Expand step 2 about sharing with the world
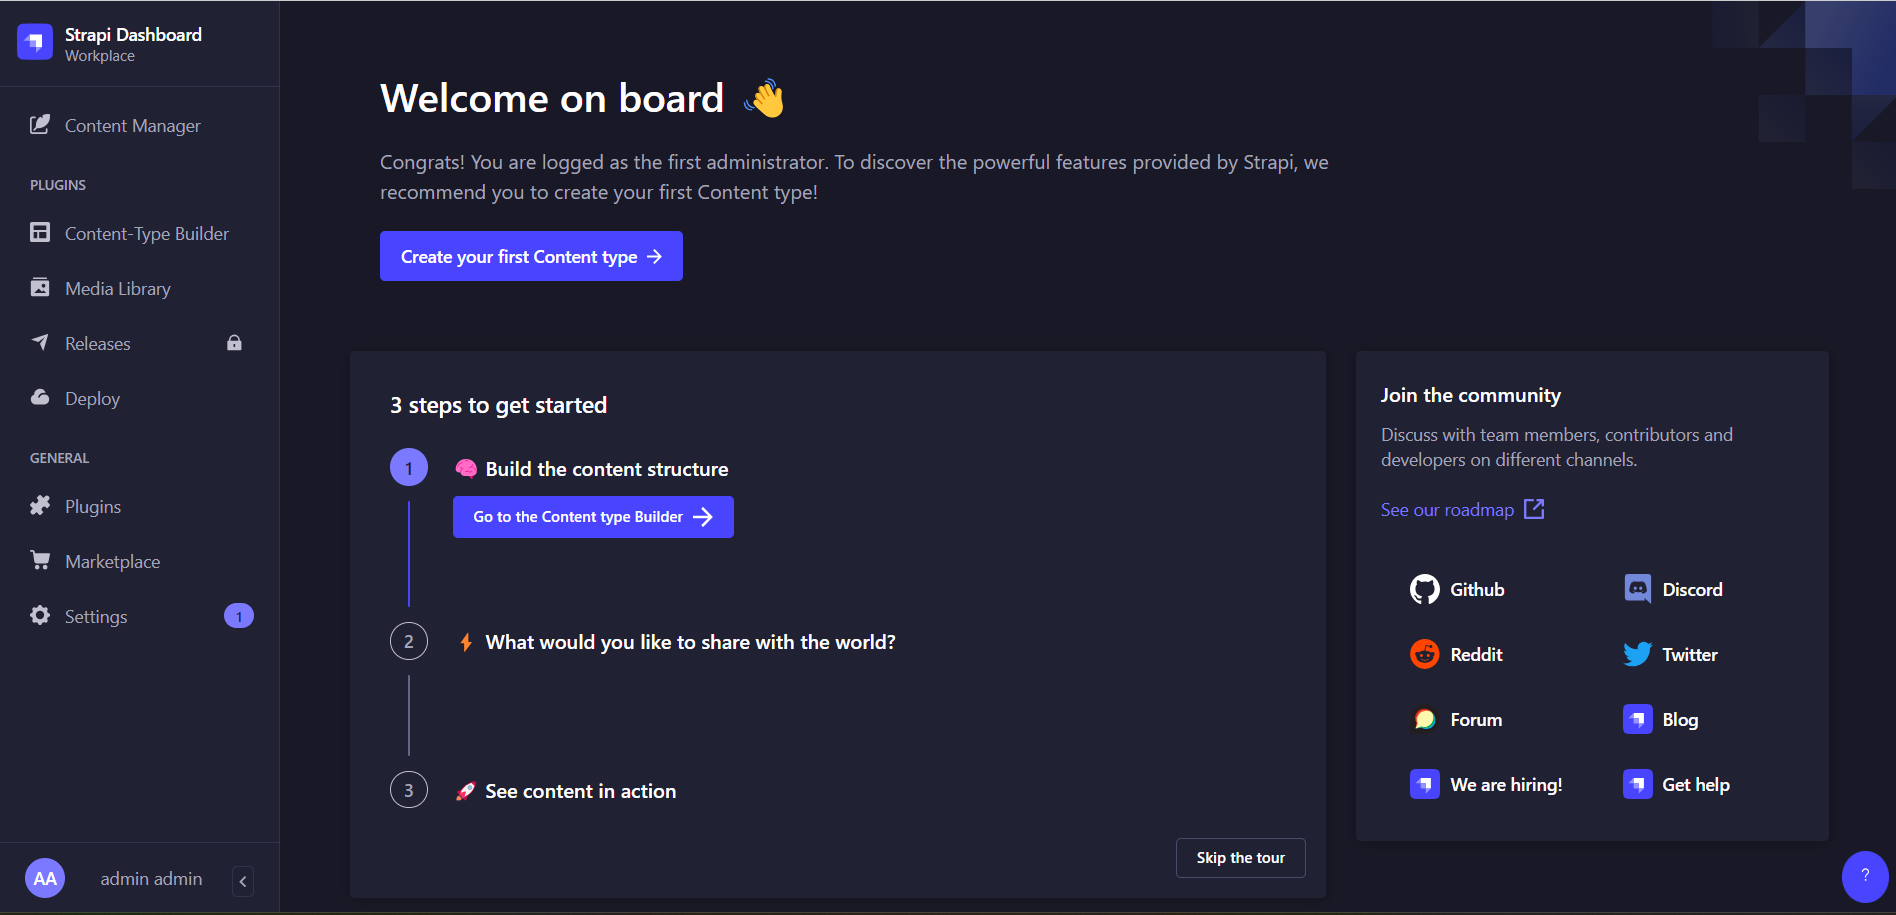The width and height of the screenshot is (1896, 915). 689,642
